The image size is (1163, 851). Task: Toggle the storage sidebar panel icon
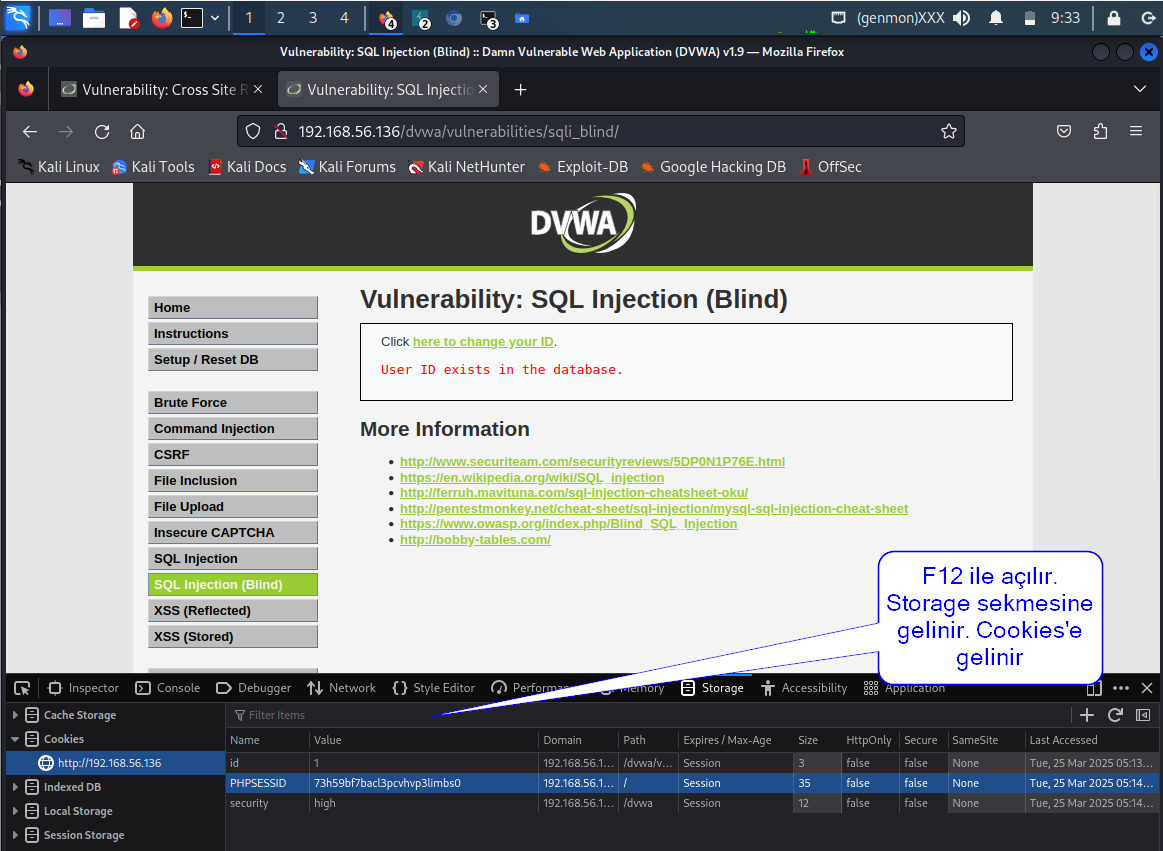coord(1143,715)
